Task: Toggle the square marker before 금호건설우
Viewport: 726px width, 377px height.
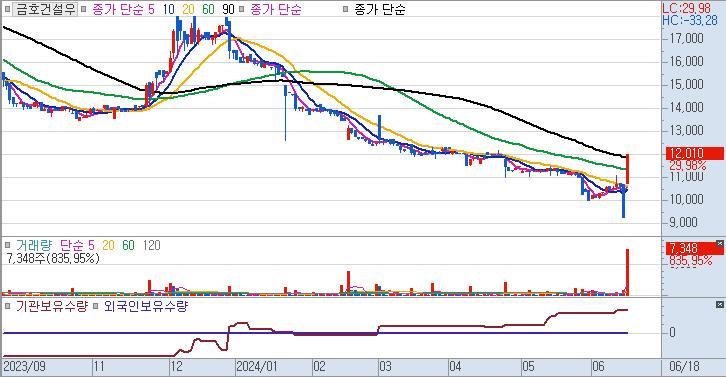Action: (7, 9)
